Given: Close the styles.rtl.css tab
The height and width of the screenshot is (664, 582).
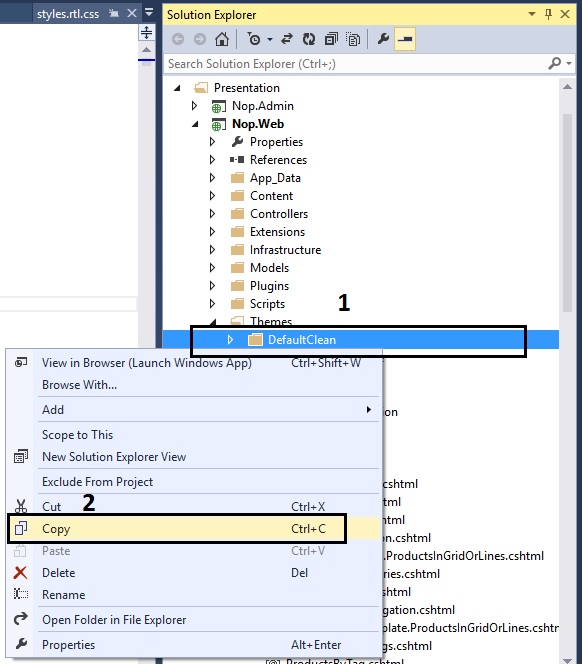Looking at the screenshot, I should pos(132,14).
